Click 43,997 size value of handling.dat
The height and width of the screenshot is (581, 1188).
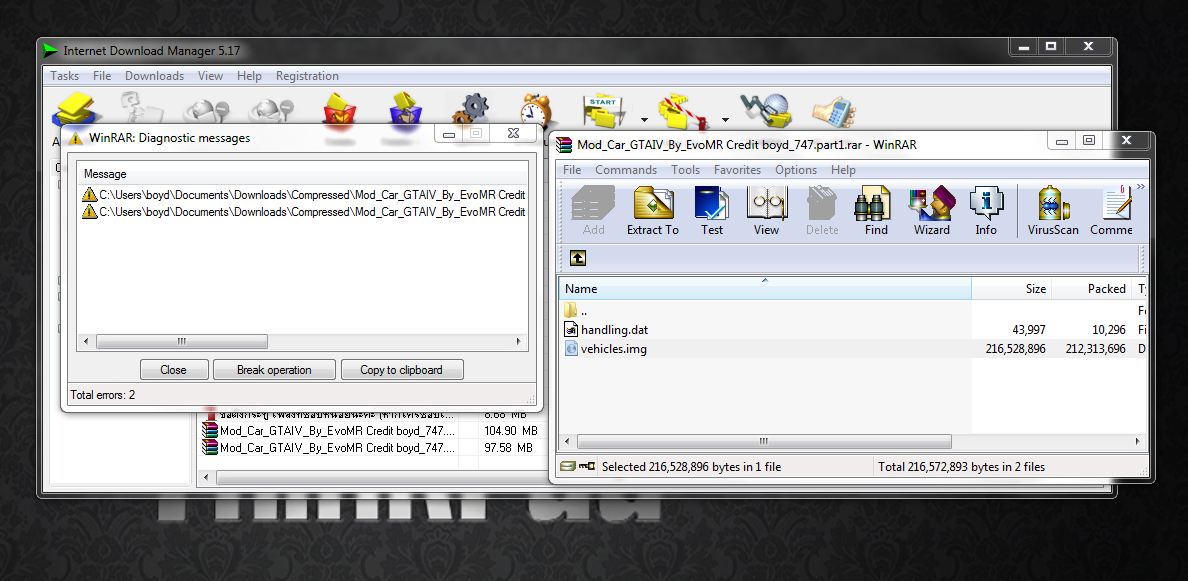click(x=1029, y=330)
